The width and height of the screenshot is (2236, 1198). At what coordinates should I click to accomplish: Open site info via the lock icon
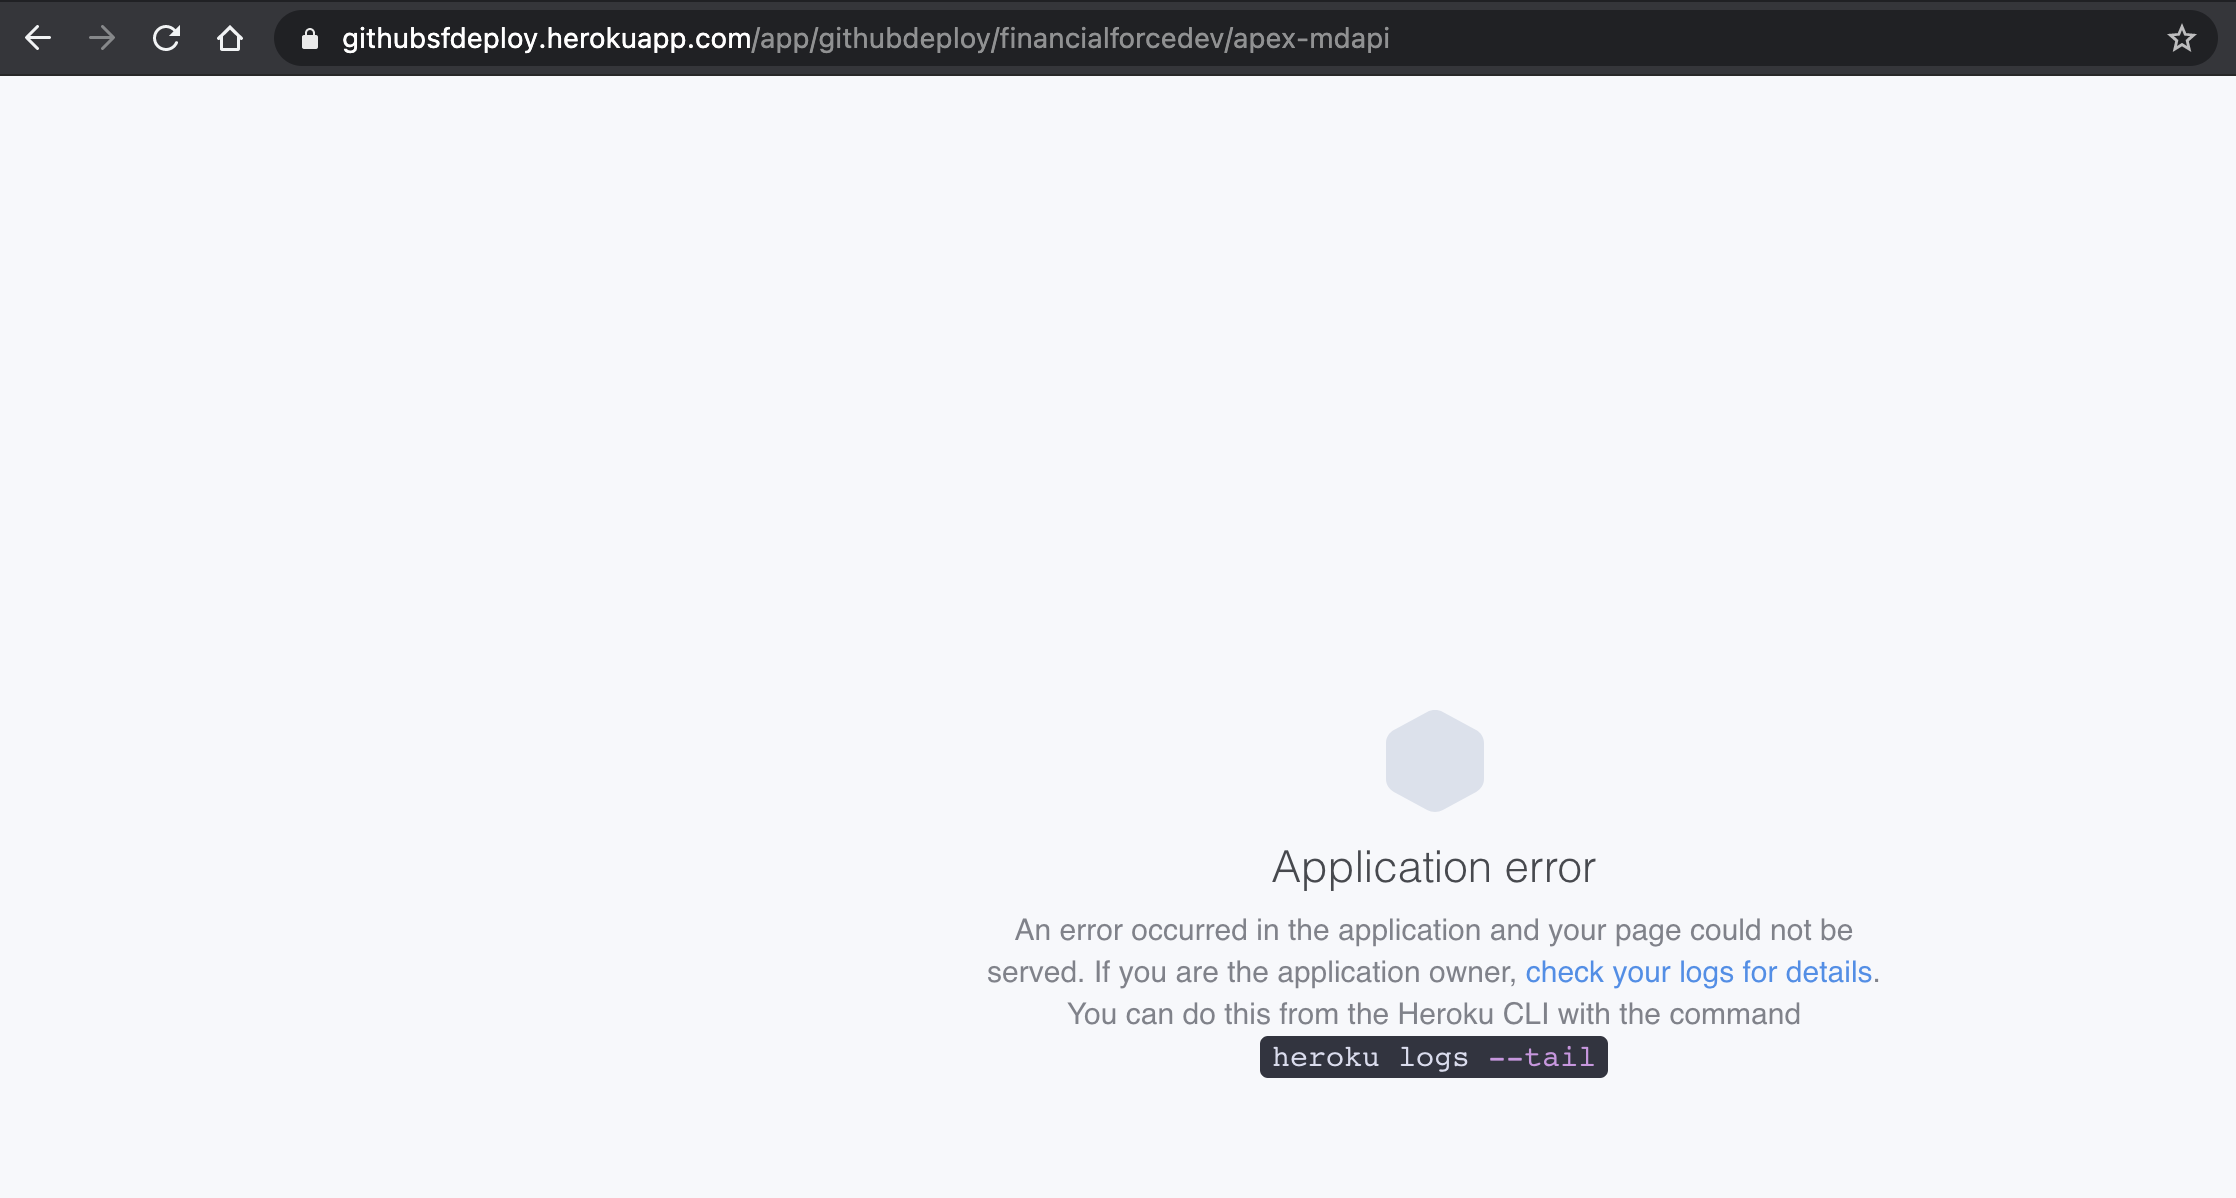[310, 39]
